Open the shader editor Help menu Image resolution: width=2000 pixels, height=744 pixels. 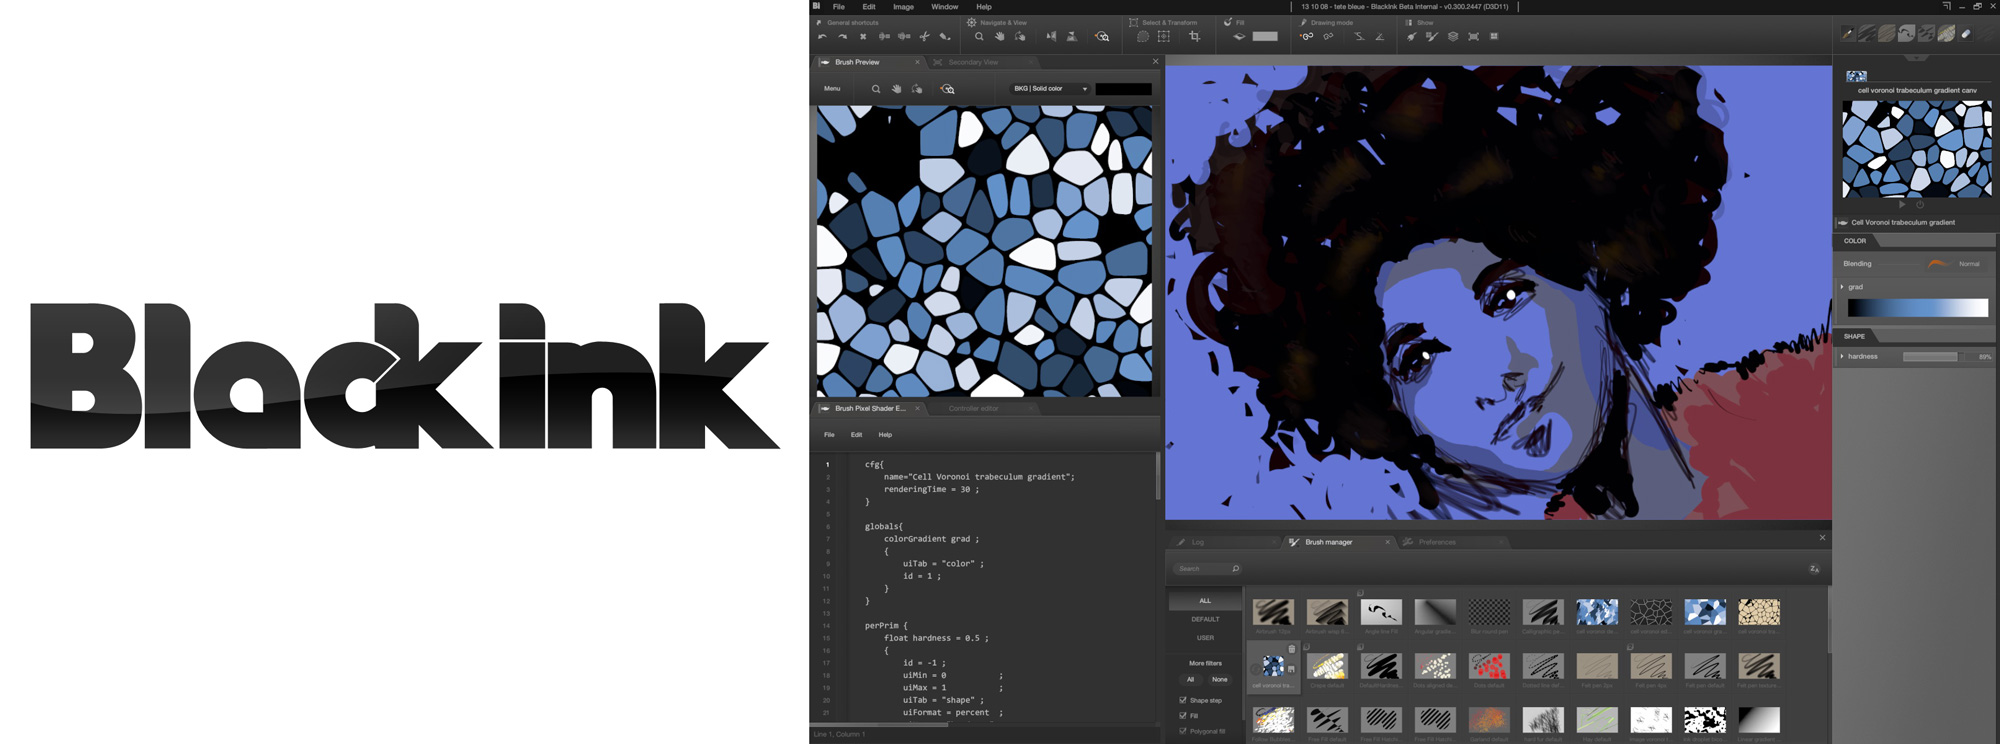885,435
